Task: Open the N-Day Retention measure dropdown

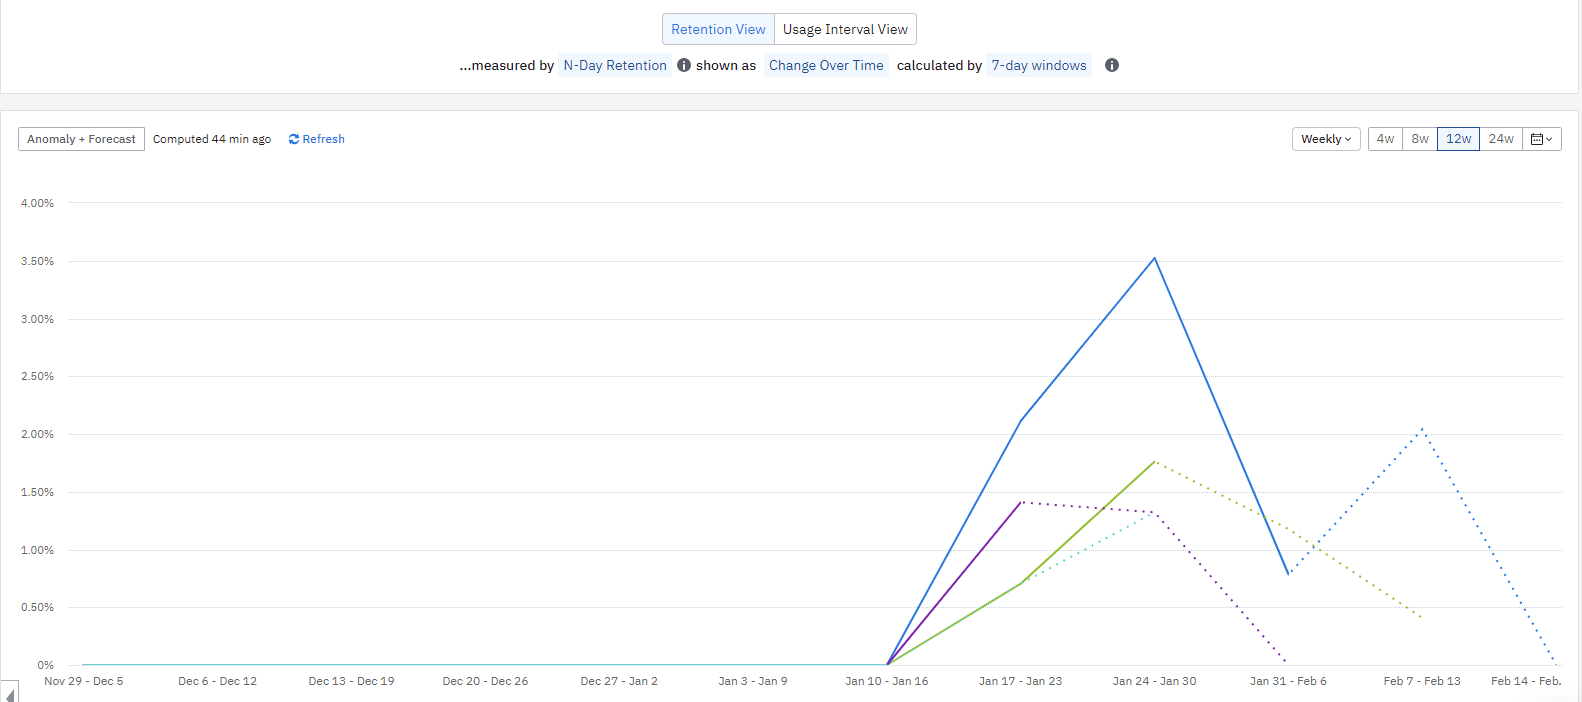Action: tap(615, 65)
